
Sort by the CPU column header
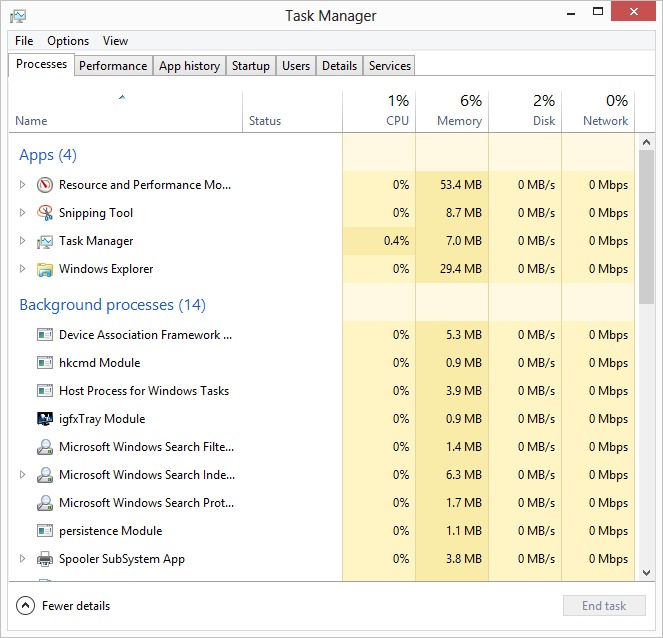[x=379, y=111]
